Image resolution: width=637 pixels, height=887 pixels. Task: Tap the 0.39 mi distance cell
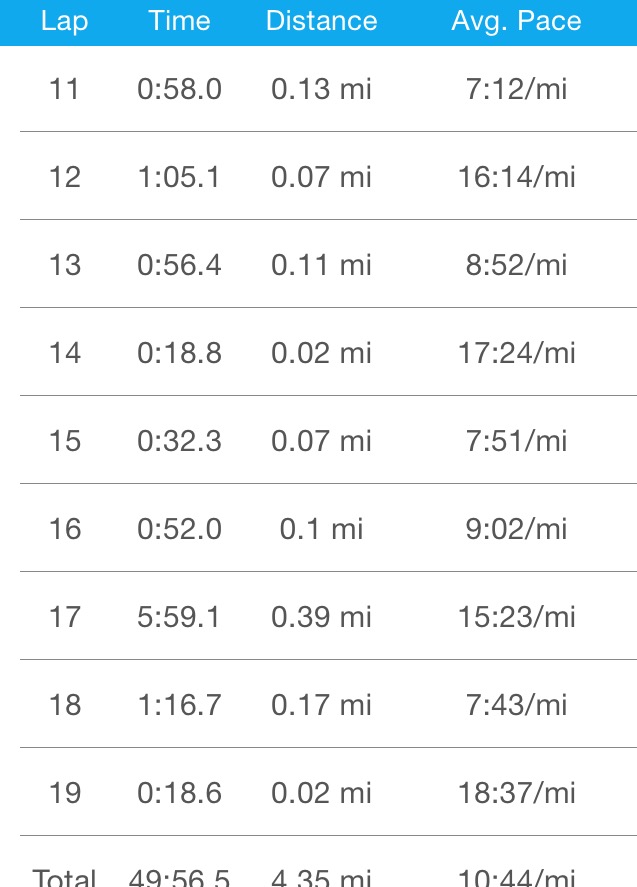[x=321, y=617]
